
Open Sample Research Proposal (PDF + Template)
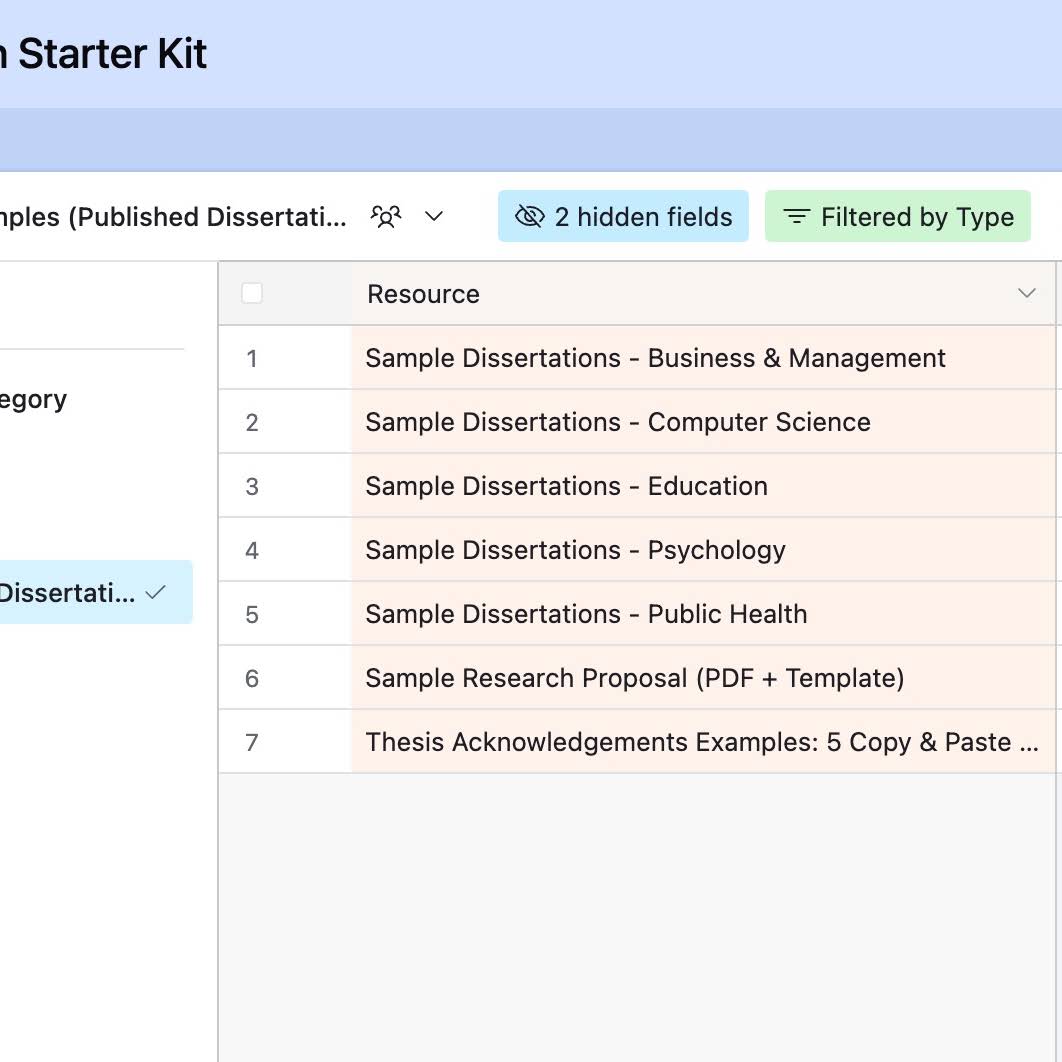click(635, 679)
